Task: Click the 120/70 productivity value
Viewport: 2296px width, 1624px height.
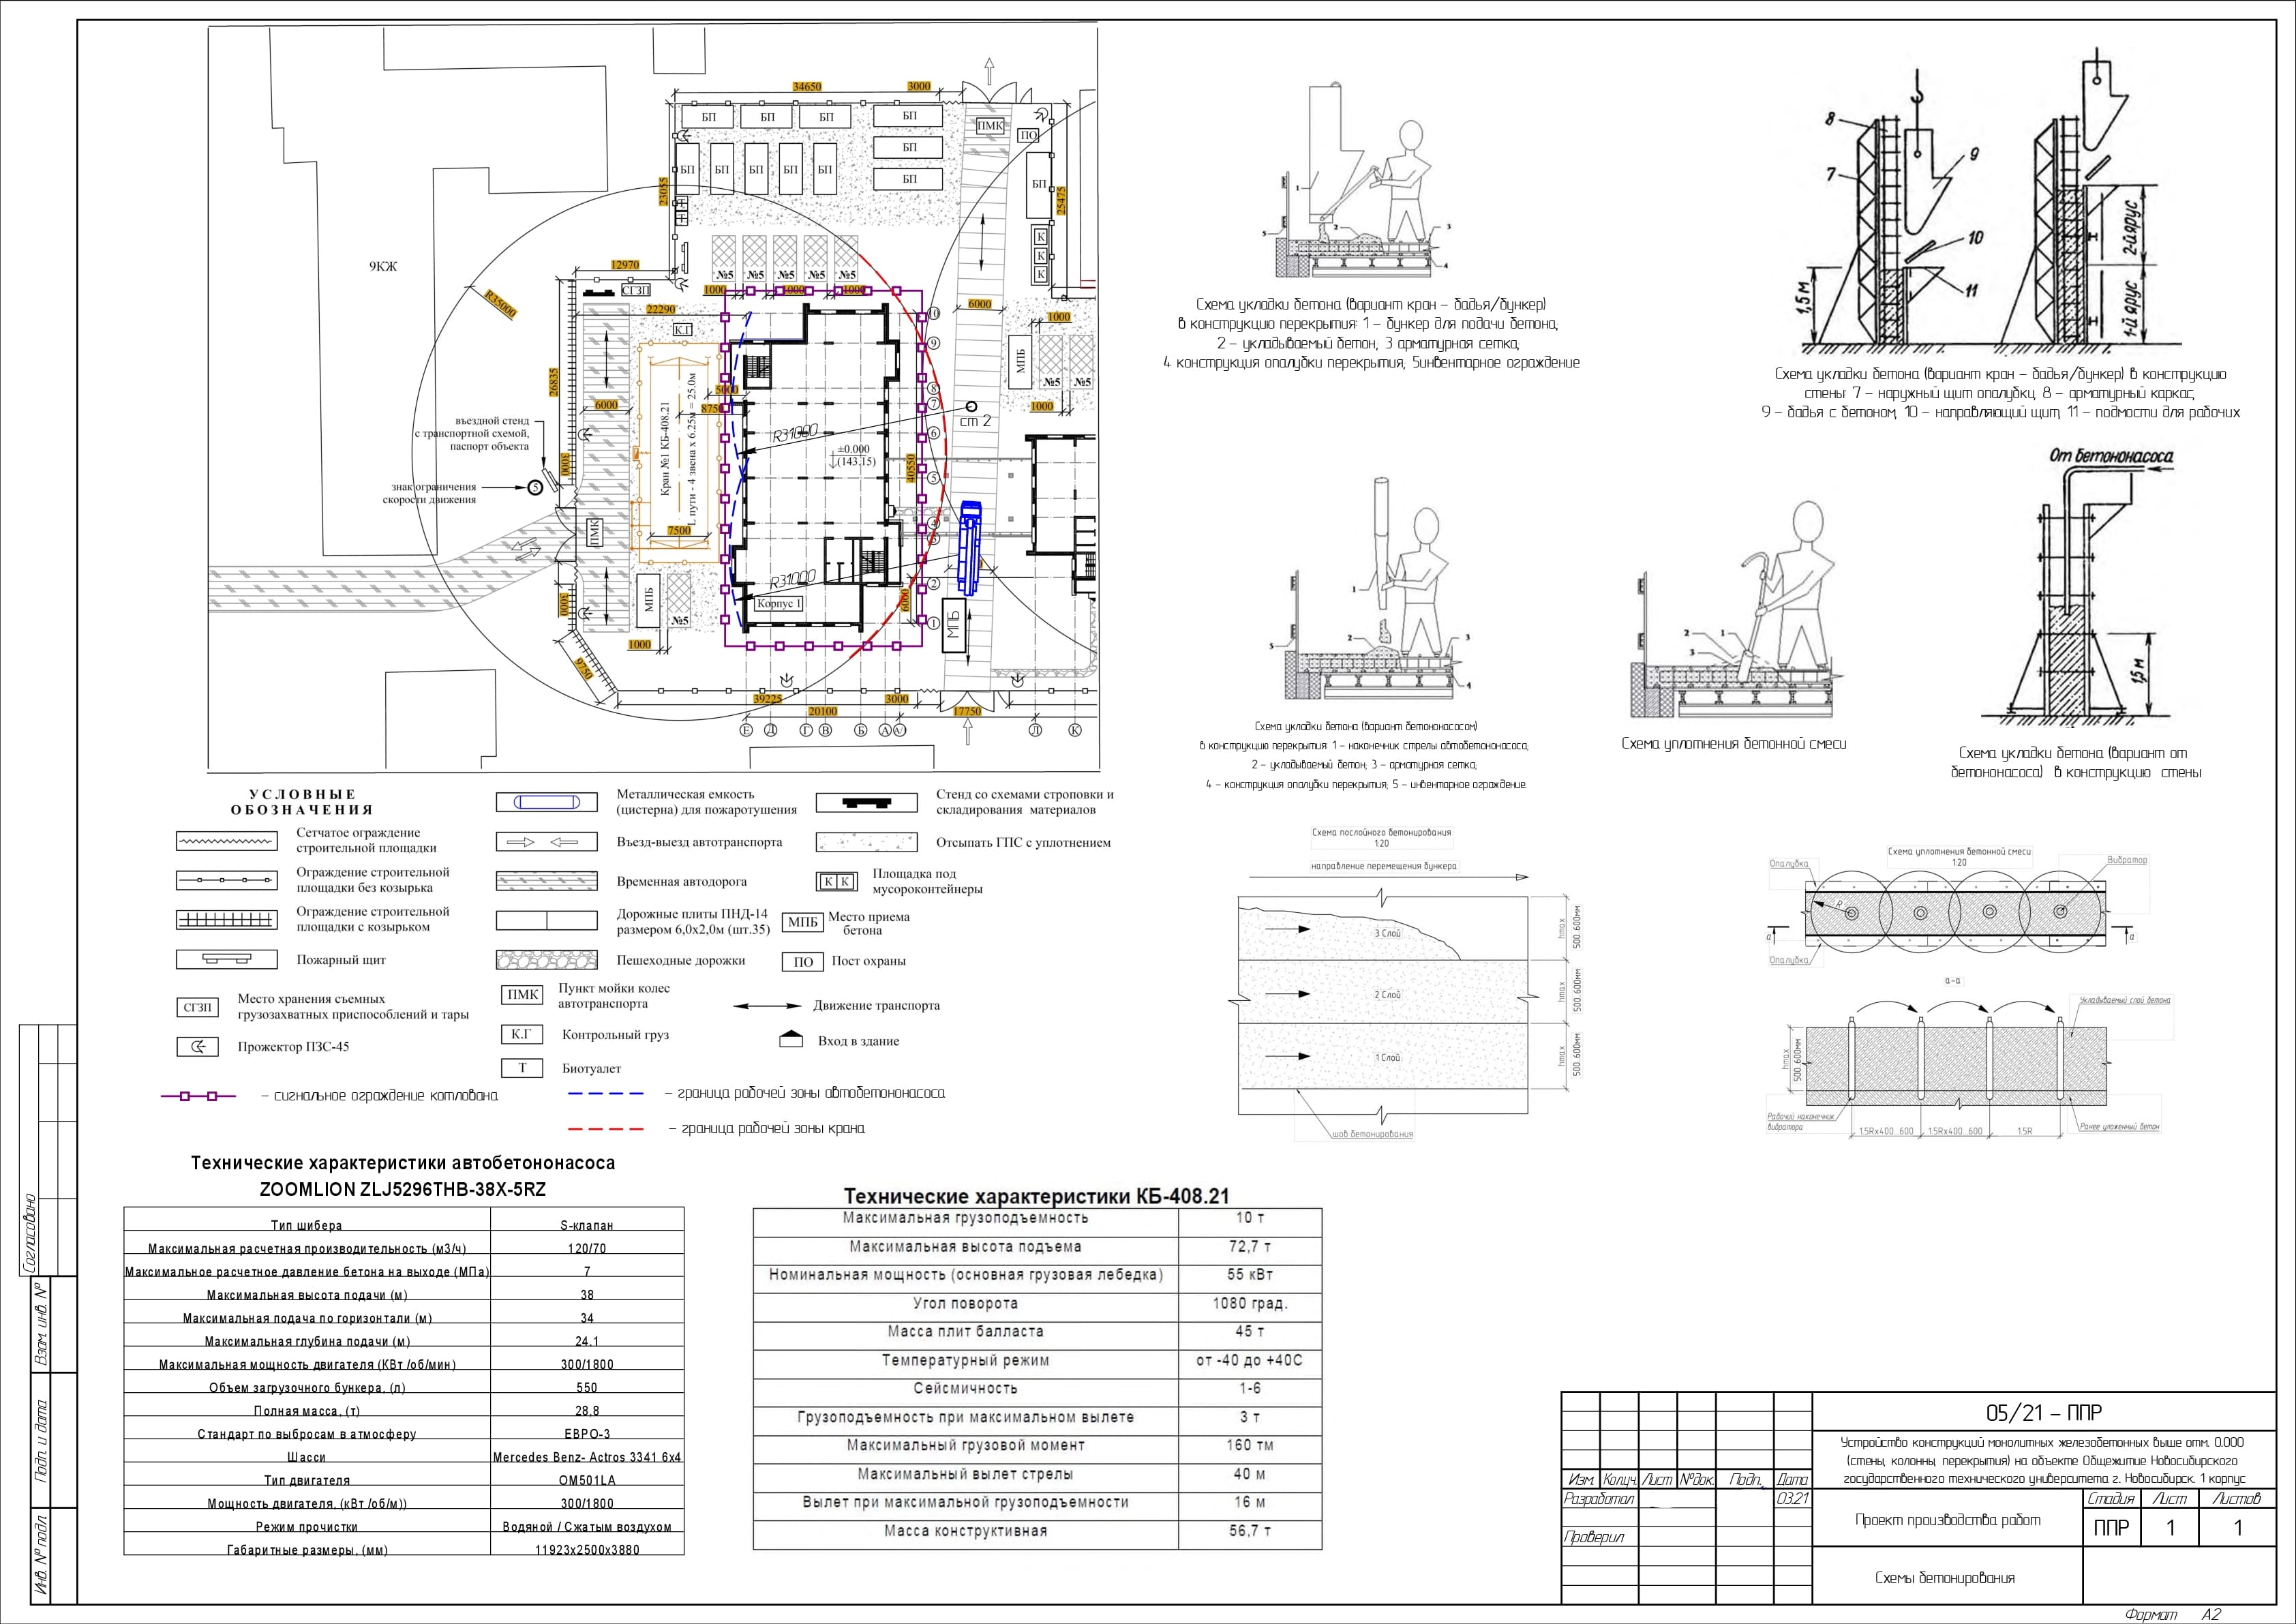Action: click(587, 1248)
